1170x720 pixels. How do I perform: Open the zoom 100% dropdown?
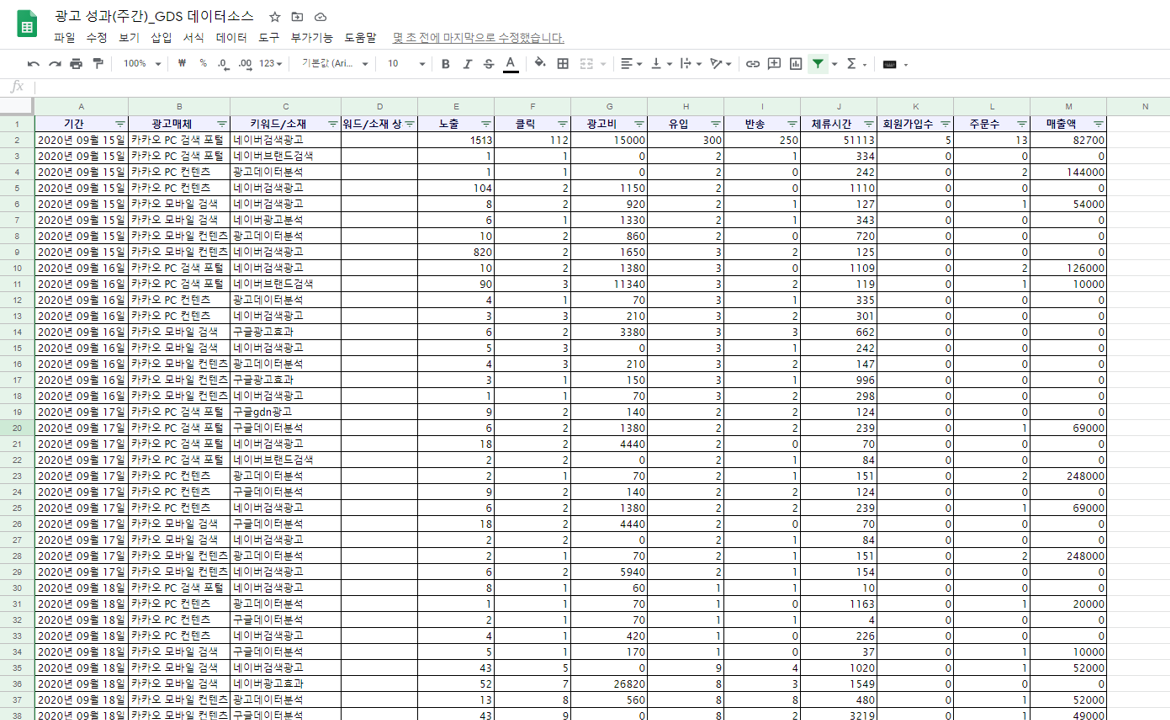click(x=142, y=64)
